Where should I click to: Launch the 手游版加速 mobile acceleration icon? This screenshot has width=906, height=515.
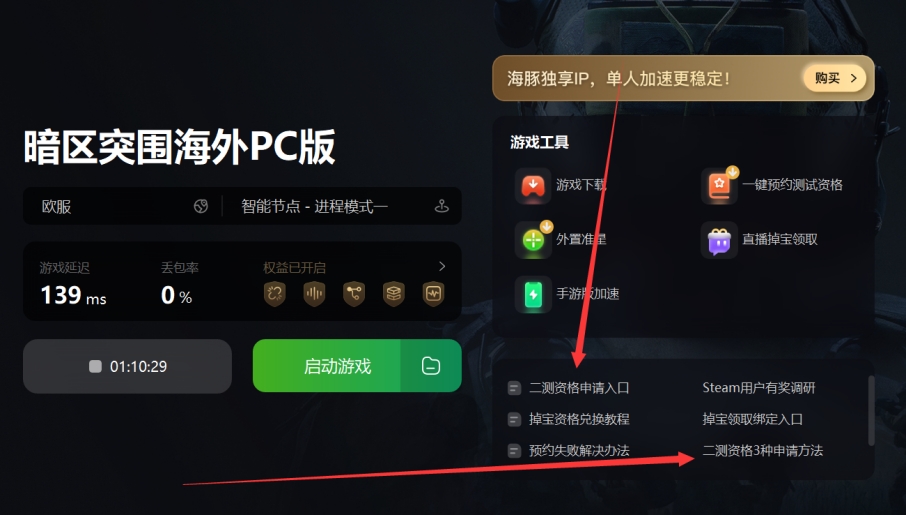(533, 294)
